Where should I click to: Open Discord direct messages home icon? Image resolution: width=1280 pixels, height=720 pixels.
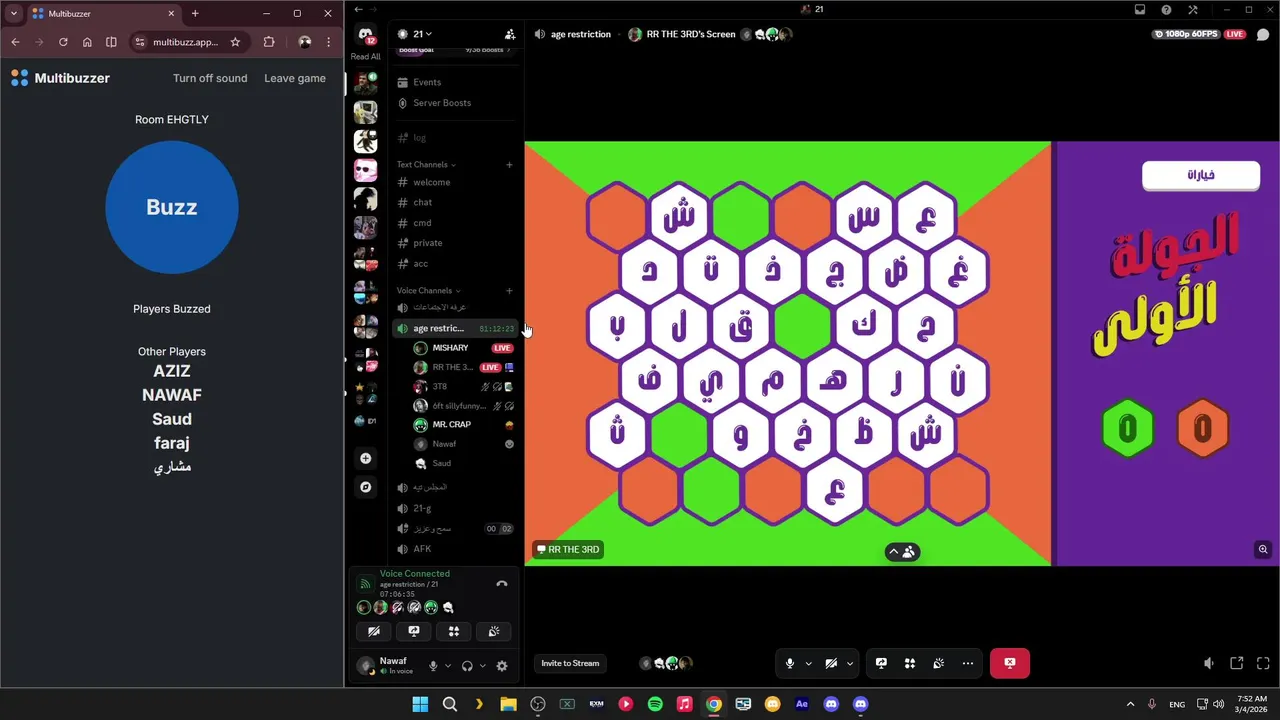[366, 35]
